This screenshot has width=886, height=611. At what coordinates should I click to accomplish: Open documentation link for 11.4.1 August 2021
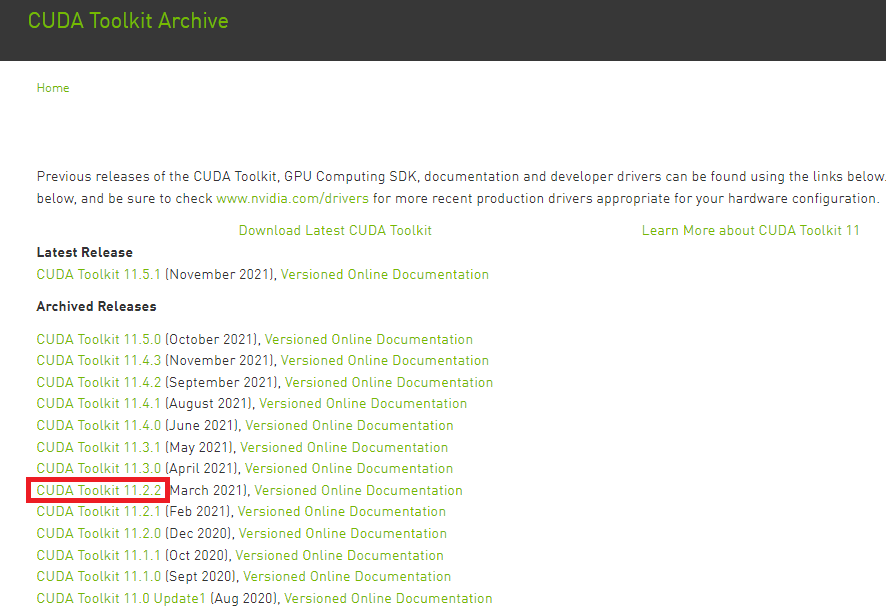click(x=363, y=404)
